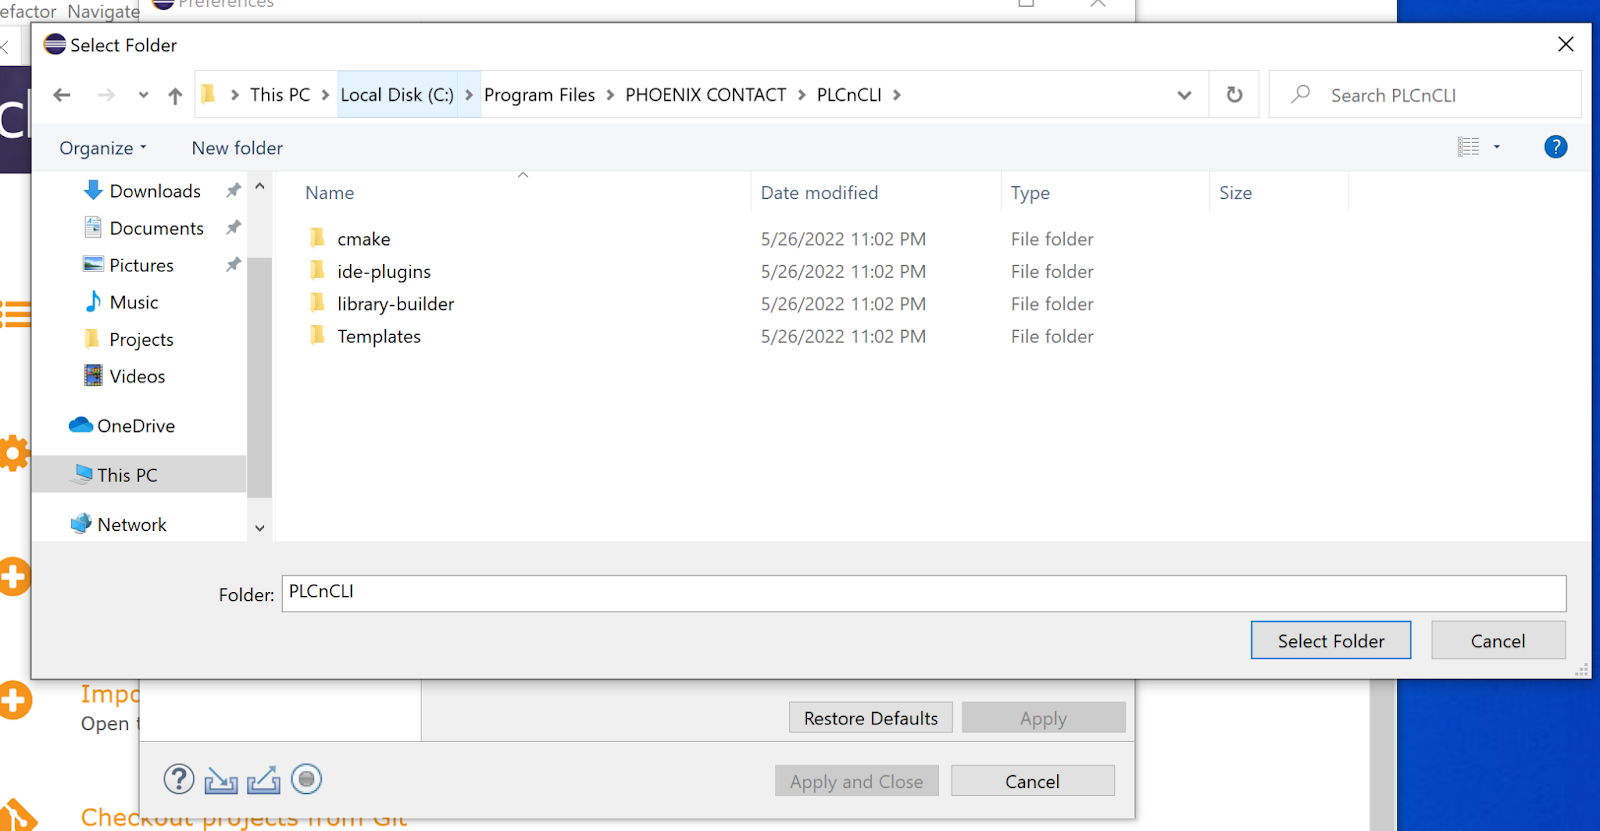
Task: Select the library-builder folder
Action: coord(395,304)
